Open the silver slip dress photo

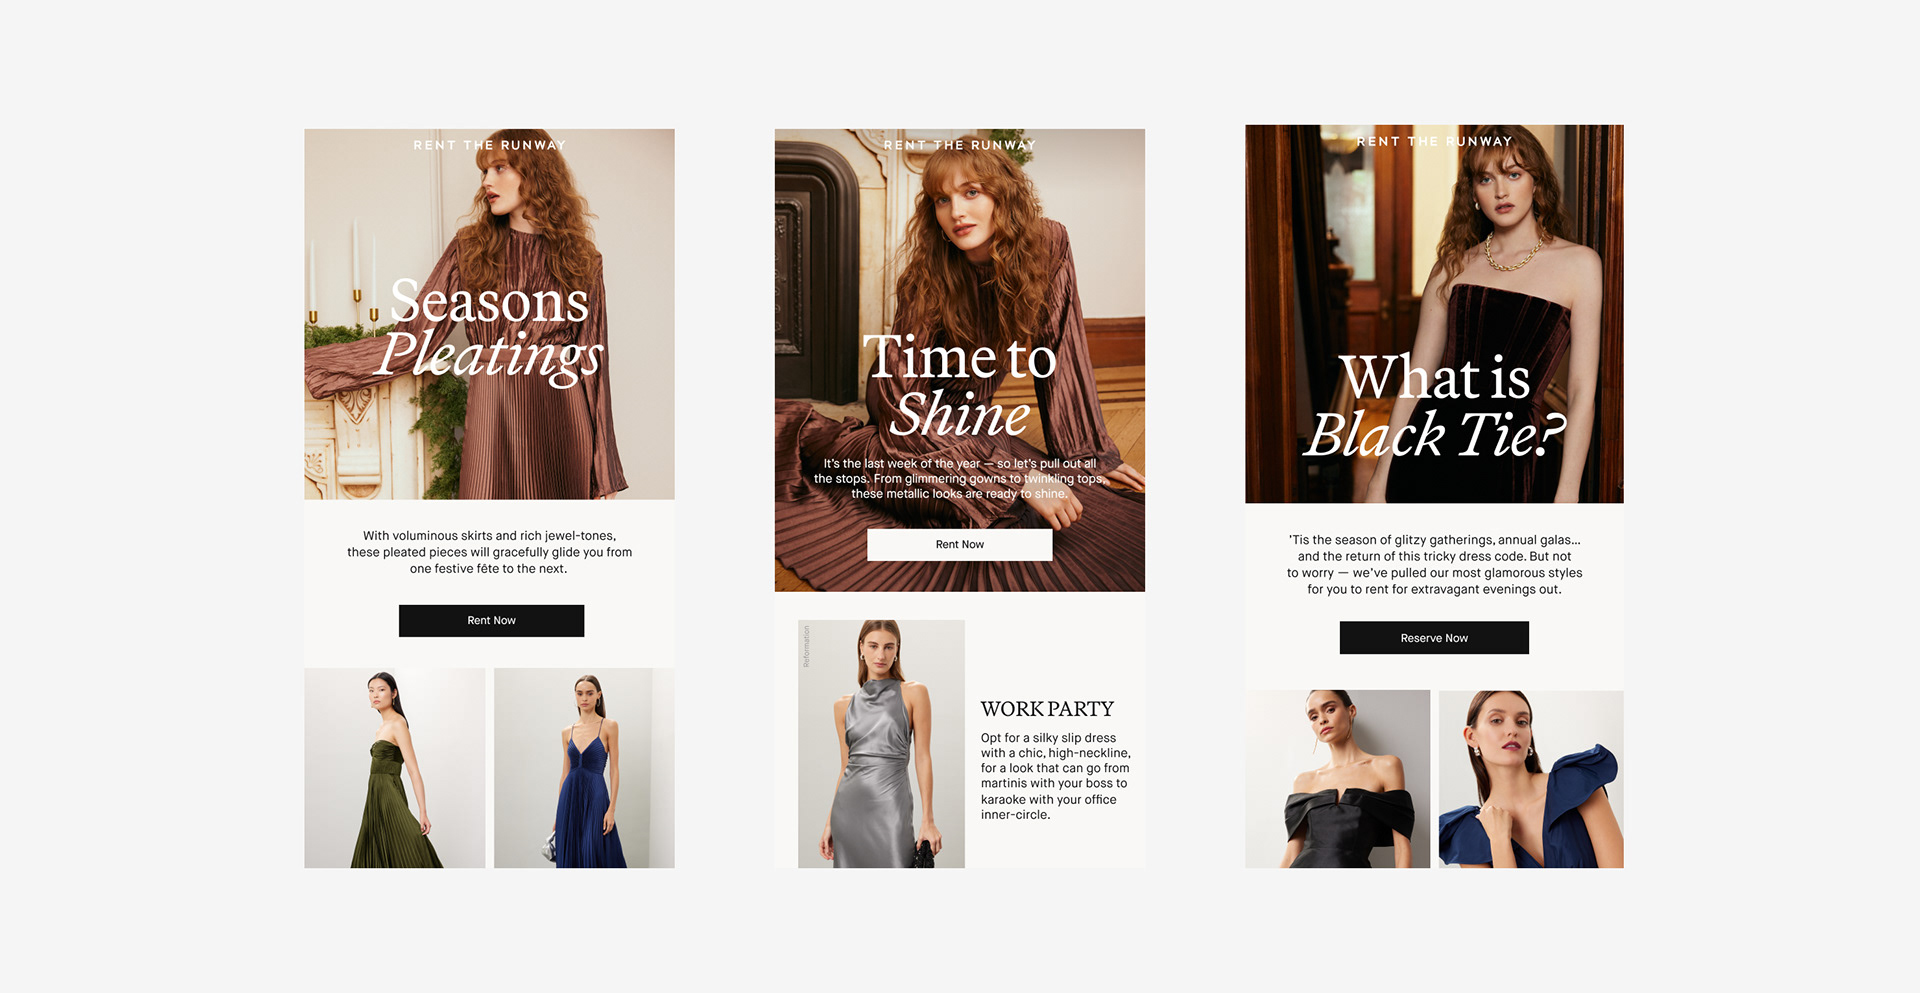tap(881, 744)
